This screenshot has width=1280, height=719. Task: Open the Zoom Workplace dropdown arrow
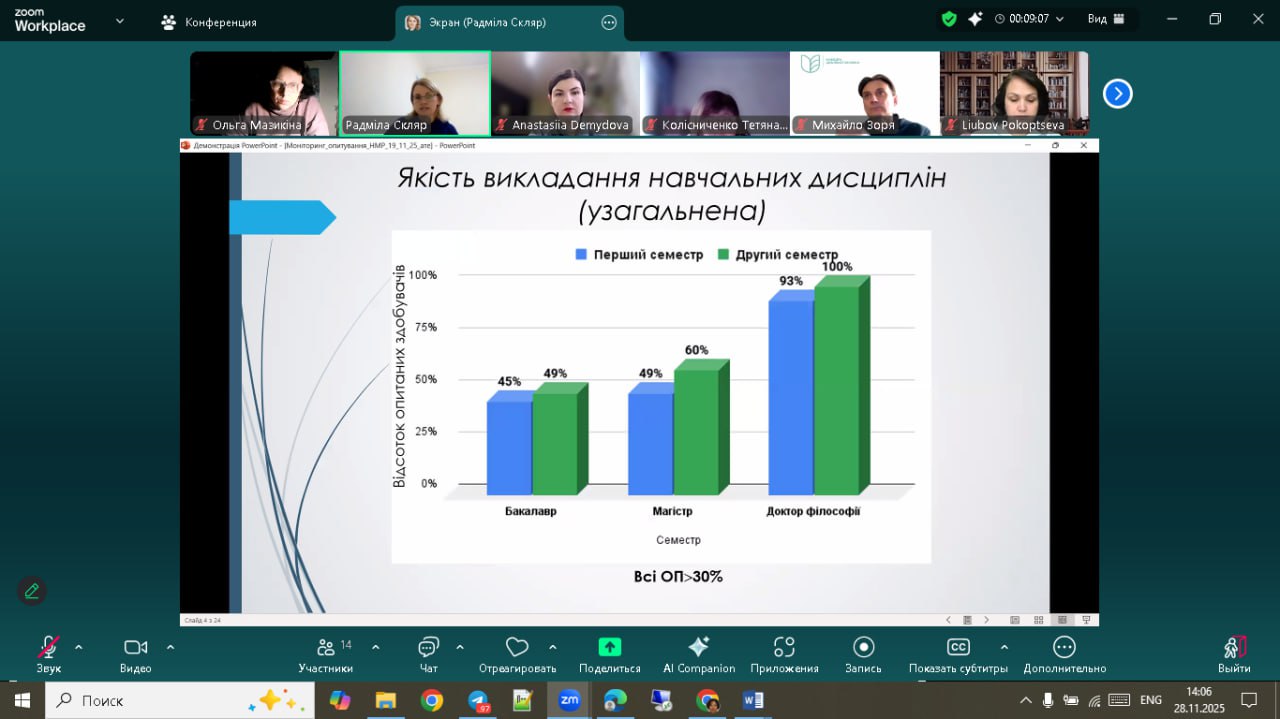pyautogui.click(x=120, y=21)
